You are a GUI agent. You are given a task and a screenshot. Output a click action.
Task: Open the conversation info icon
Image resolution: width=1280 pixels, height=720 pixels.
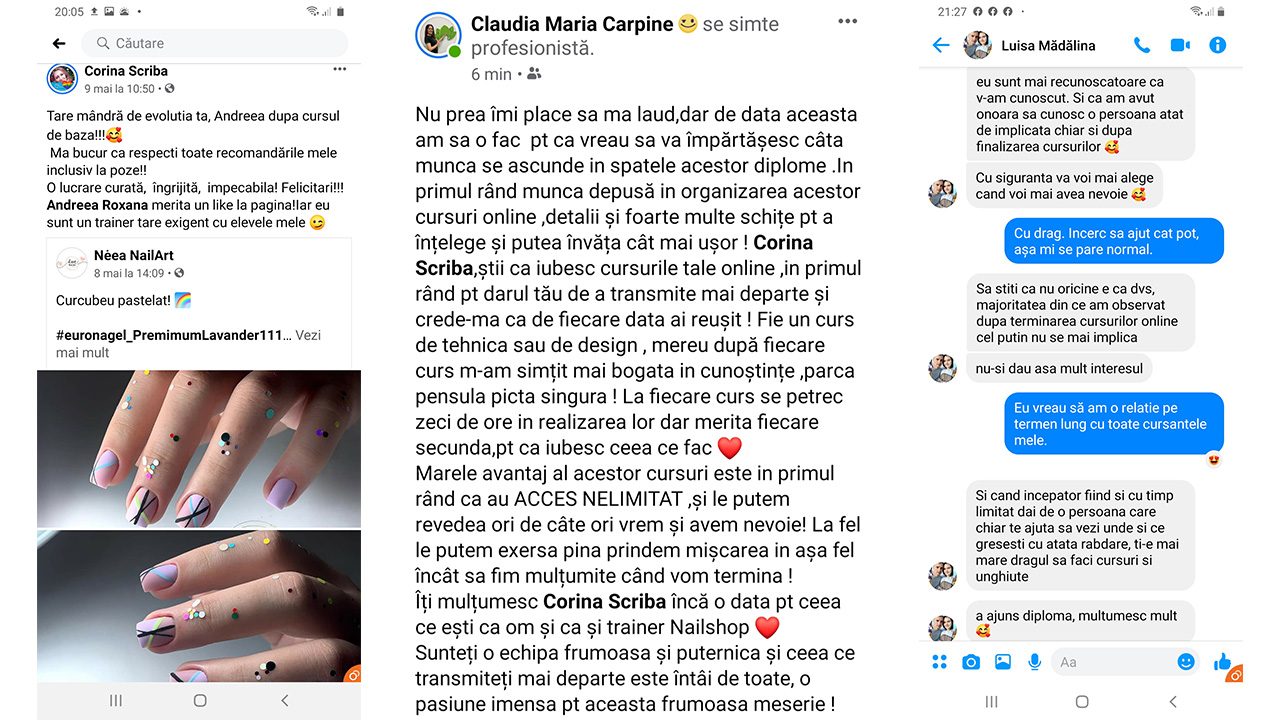pyautogui.click(x=1217, y=45)
